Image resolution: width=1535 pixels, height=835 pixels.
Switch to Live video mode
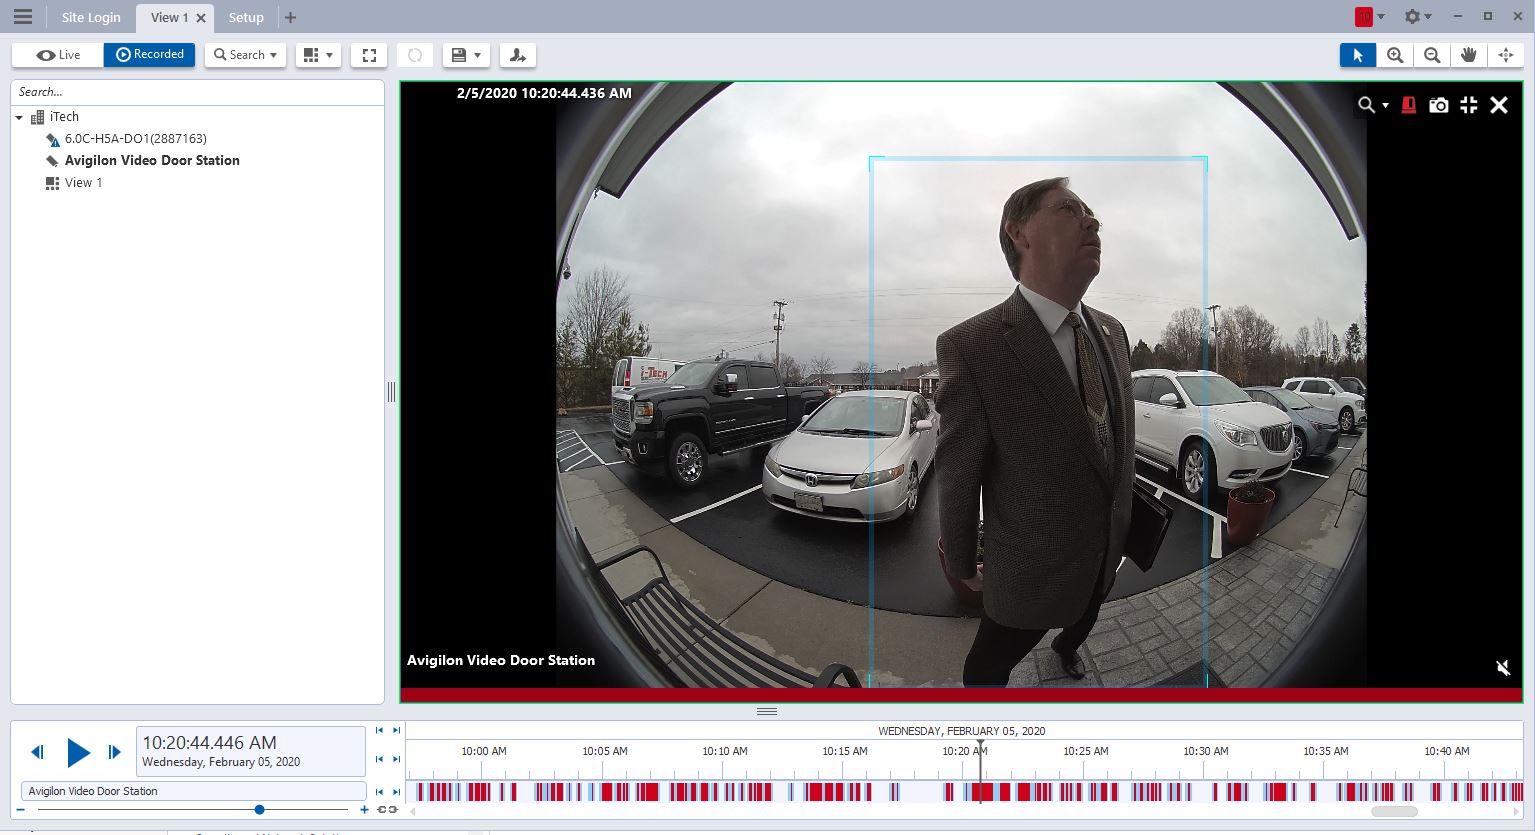click(58, 55)
